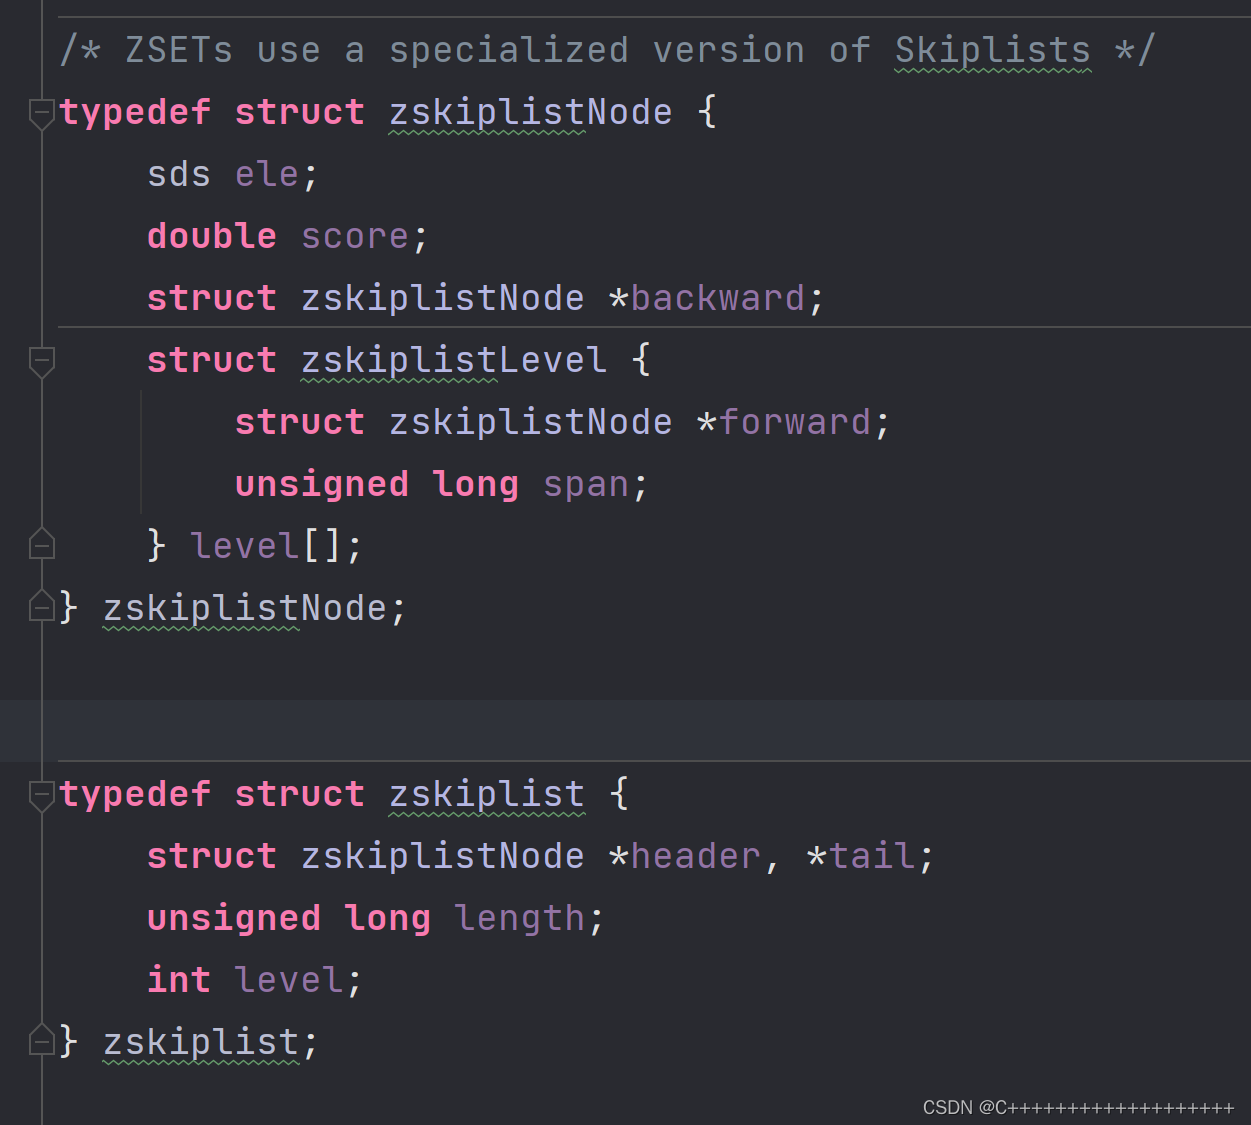Image resolution: width=1251 pixels, height=1125 pixels.
Task: Click the ele field name
Action: [266, 174]
